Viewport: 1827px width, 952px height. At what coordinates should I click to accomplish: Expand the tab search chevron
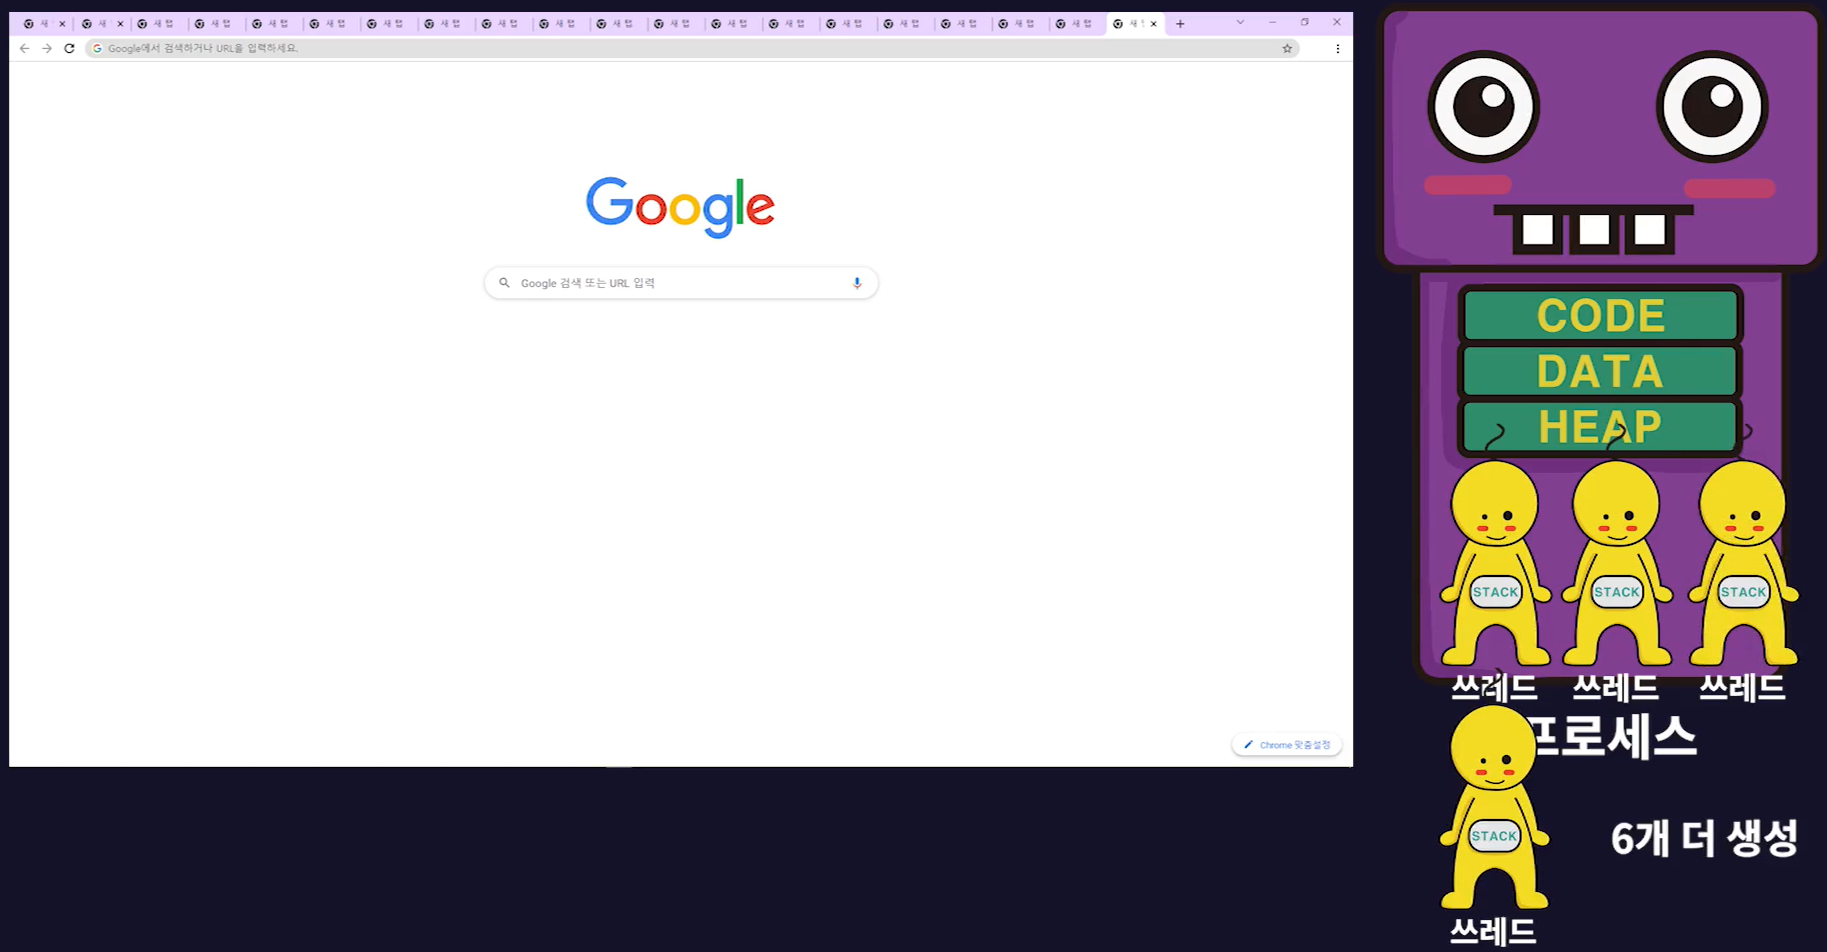(x=1240, y=22)
